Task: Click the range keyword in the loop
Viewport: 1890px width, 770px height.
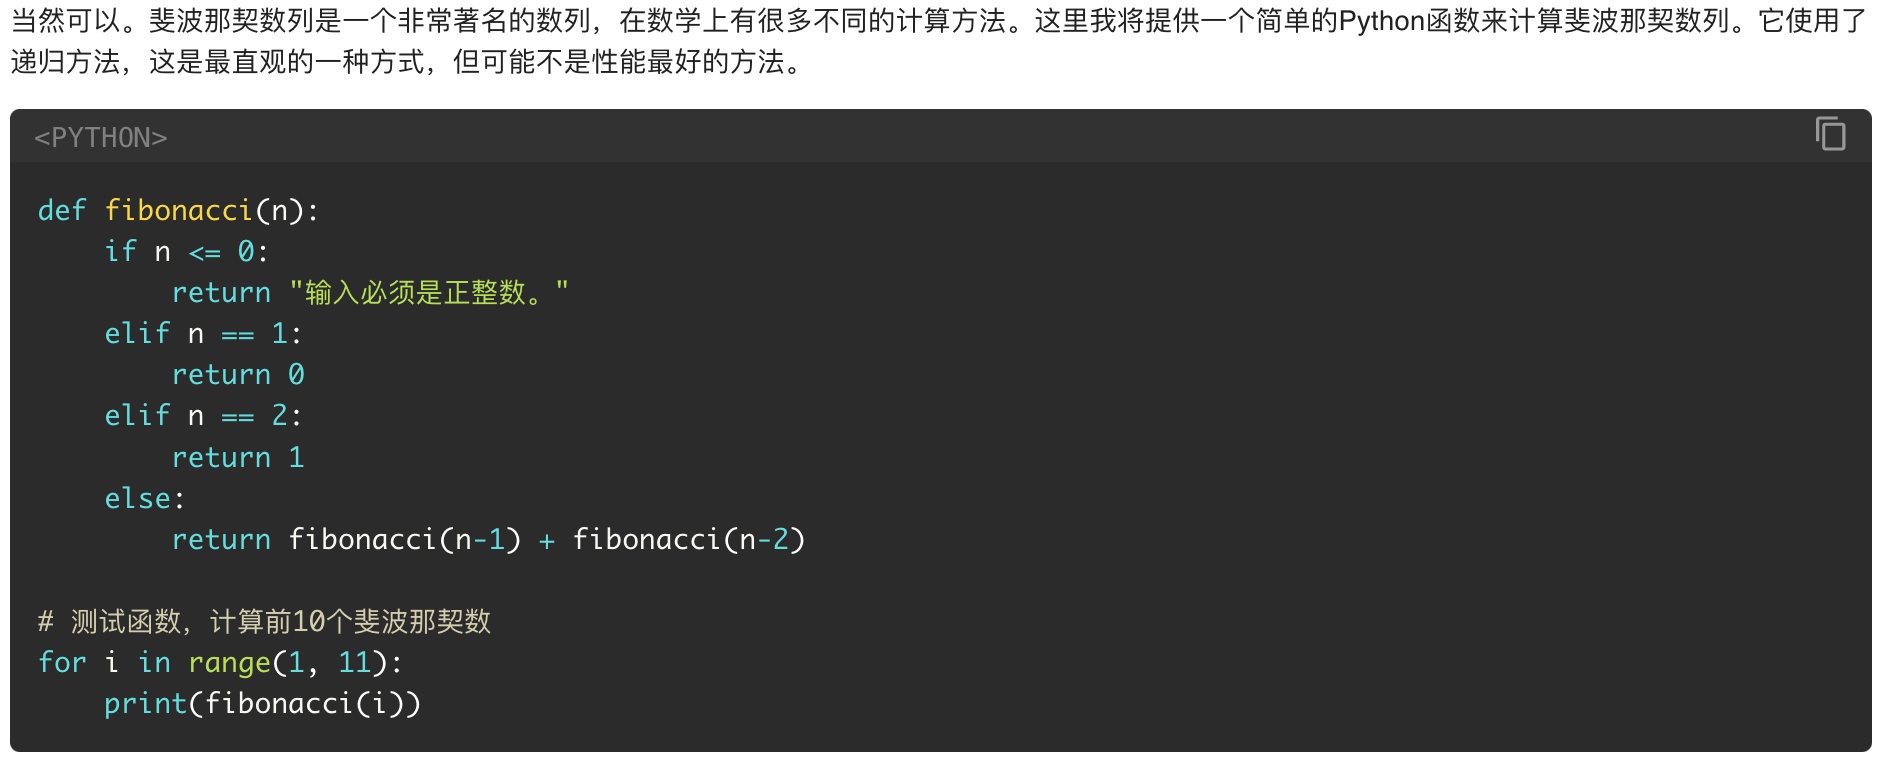Action: (x=229, y=662)
